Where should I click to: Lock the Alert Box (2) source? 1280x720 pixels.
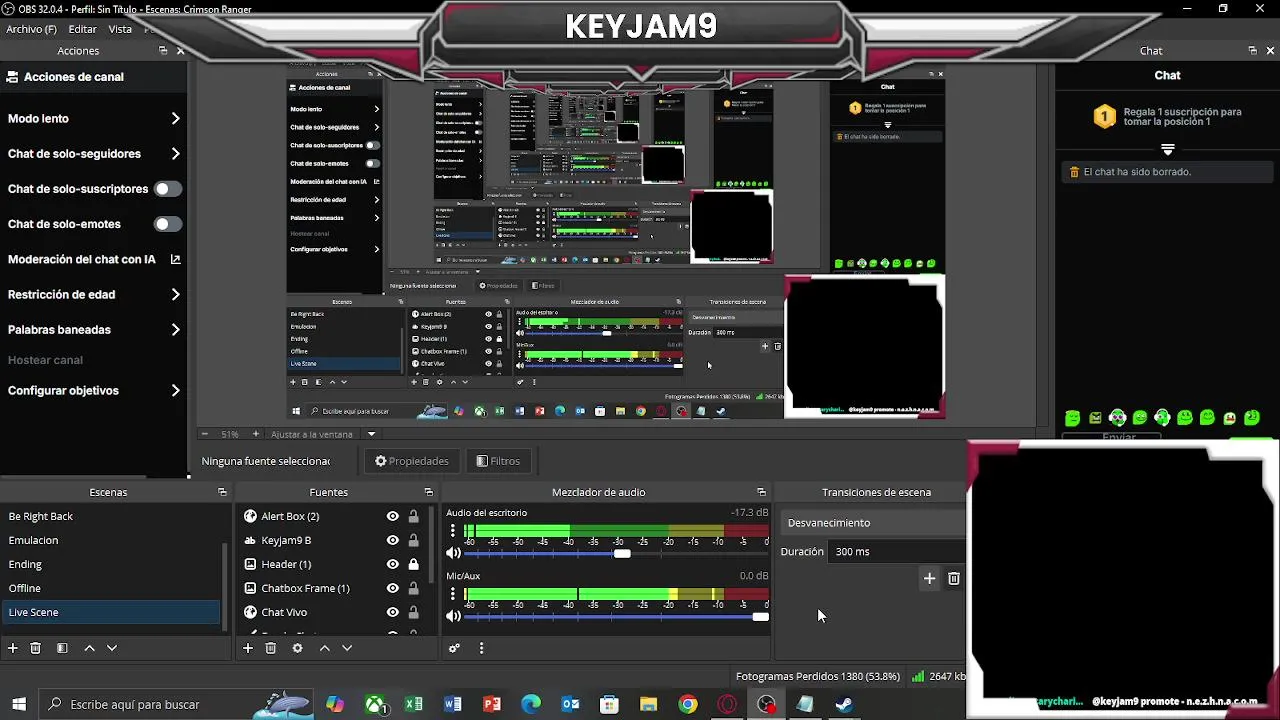pyautogui.click(x=413, y=516)
